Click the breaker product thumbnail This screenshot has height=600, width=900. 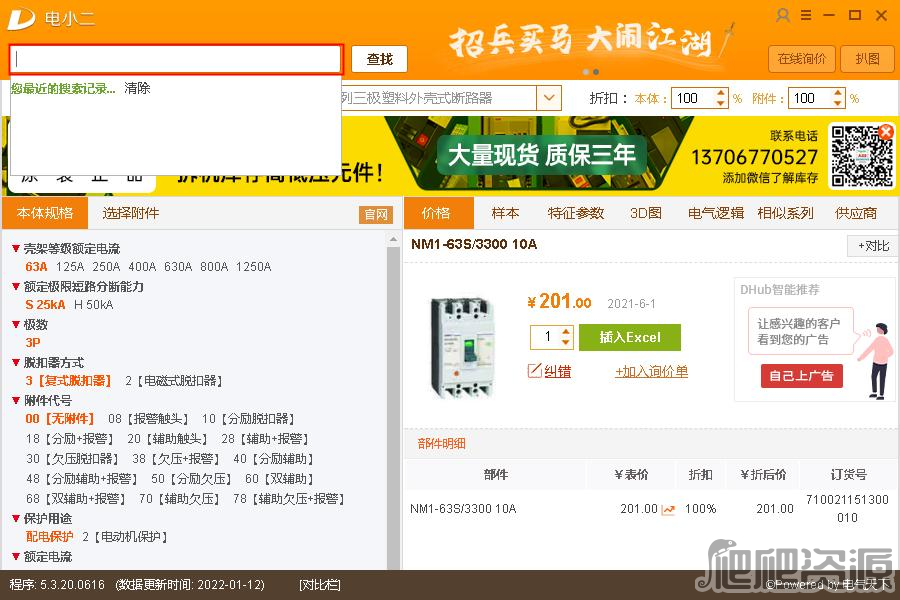[463, 346]
